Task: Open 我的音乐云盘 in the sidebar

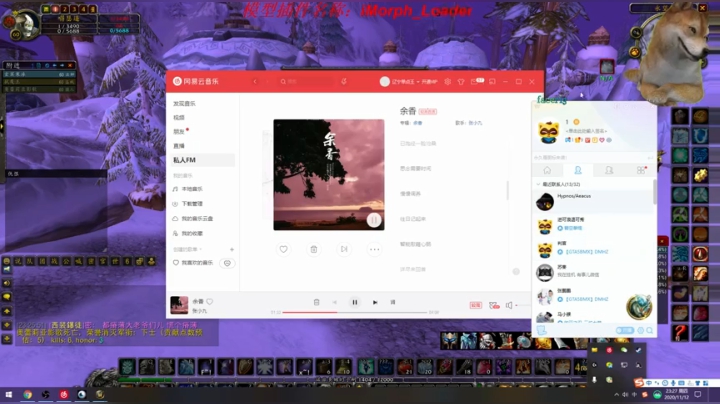Action: click(x=197, y=219)
